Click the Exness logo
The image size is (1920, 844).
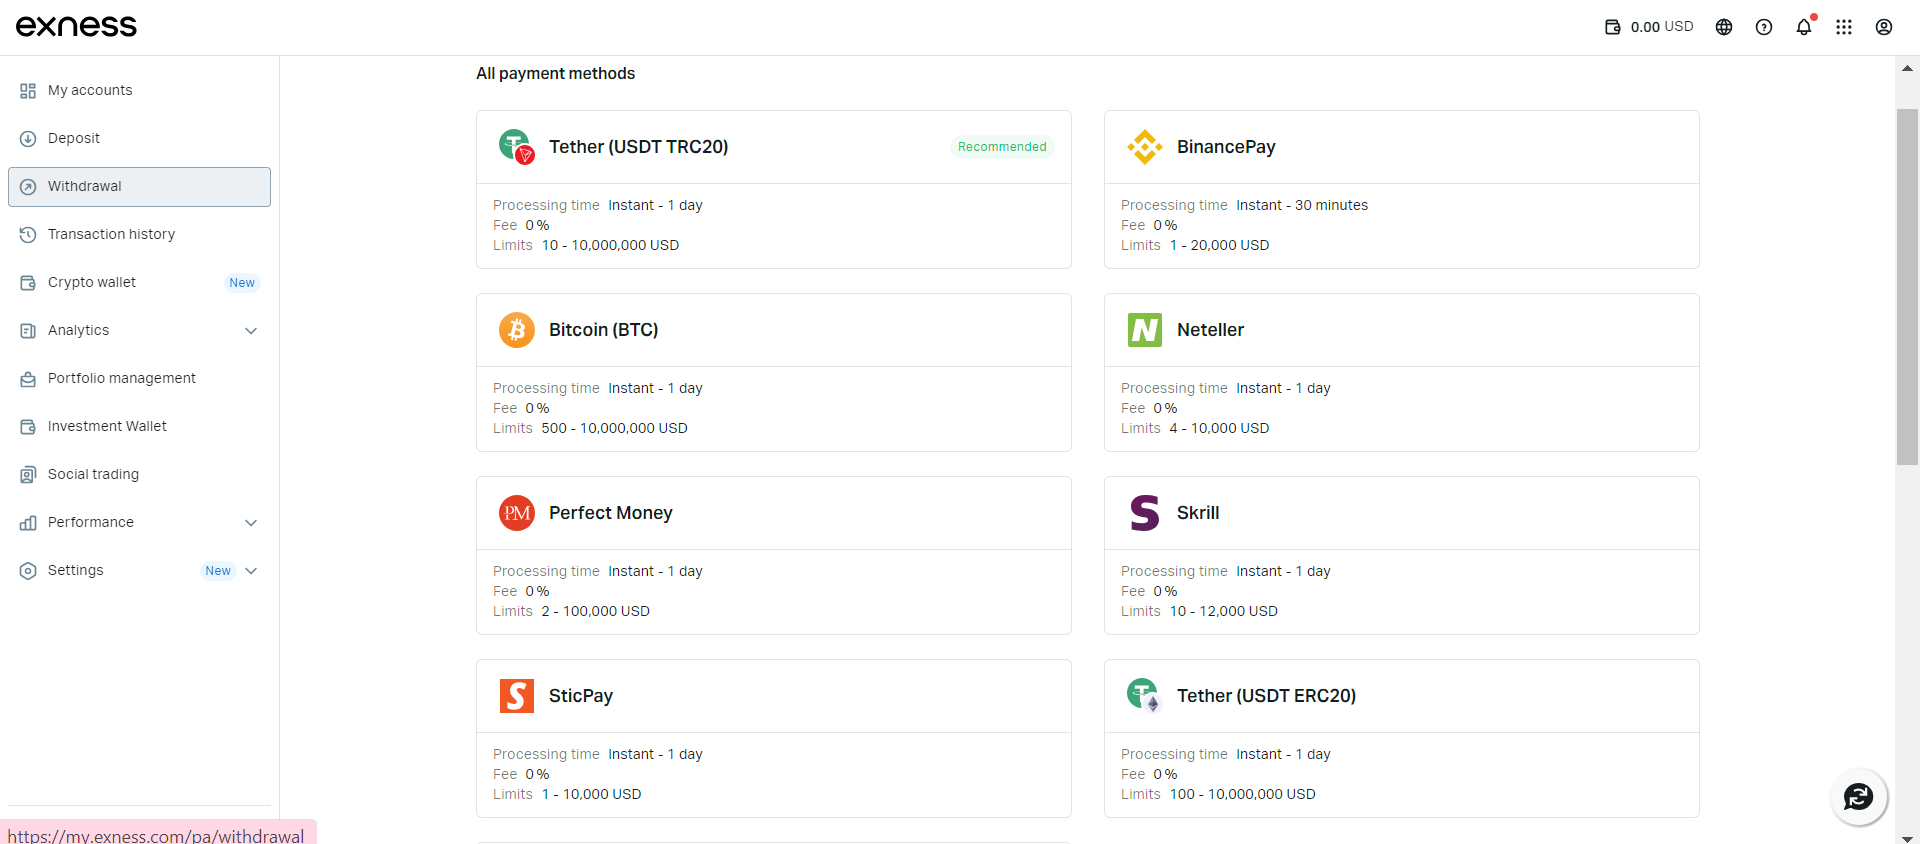tap(76, 27)
